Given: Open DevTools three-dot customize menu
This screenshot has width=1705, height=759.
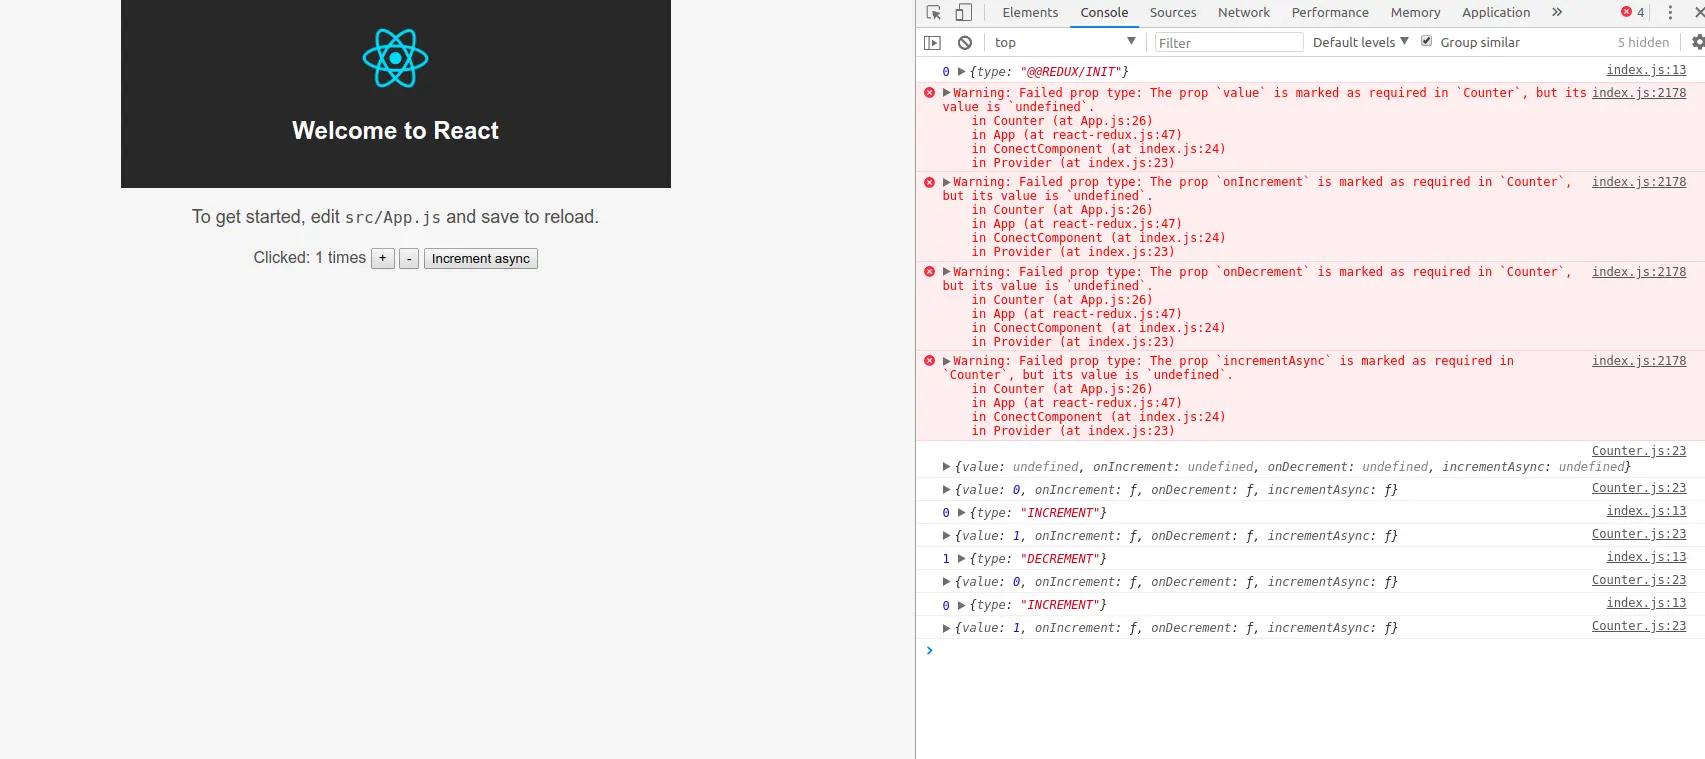Looking at the screenshot, I should pos(1669,13).
